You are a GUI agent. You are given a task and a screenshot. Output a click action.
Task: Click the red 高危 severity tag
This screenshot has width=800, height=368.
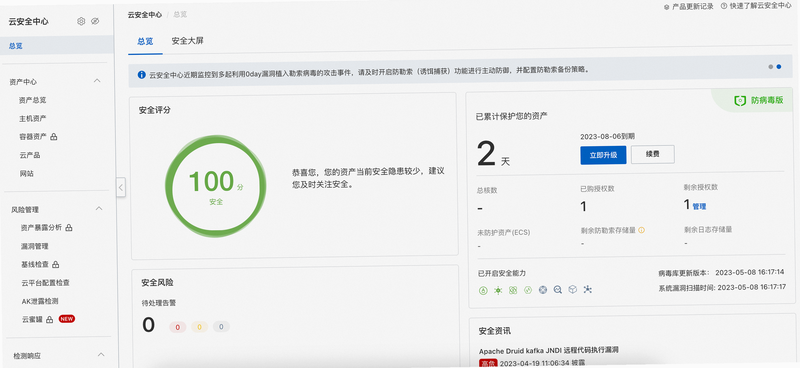(488, 363)
